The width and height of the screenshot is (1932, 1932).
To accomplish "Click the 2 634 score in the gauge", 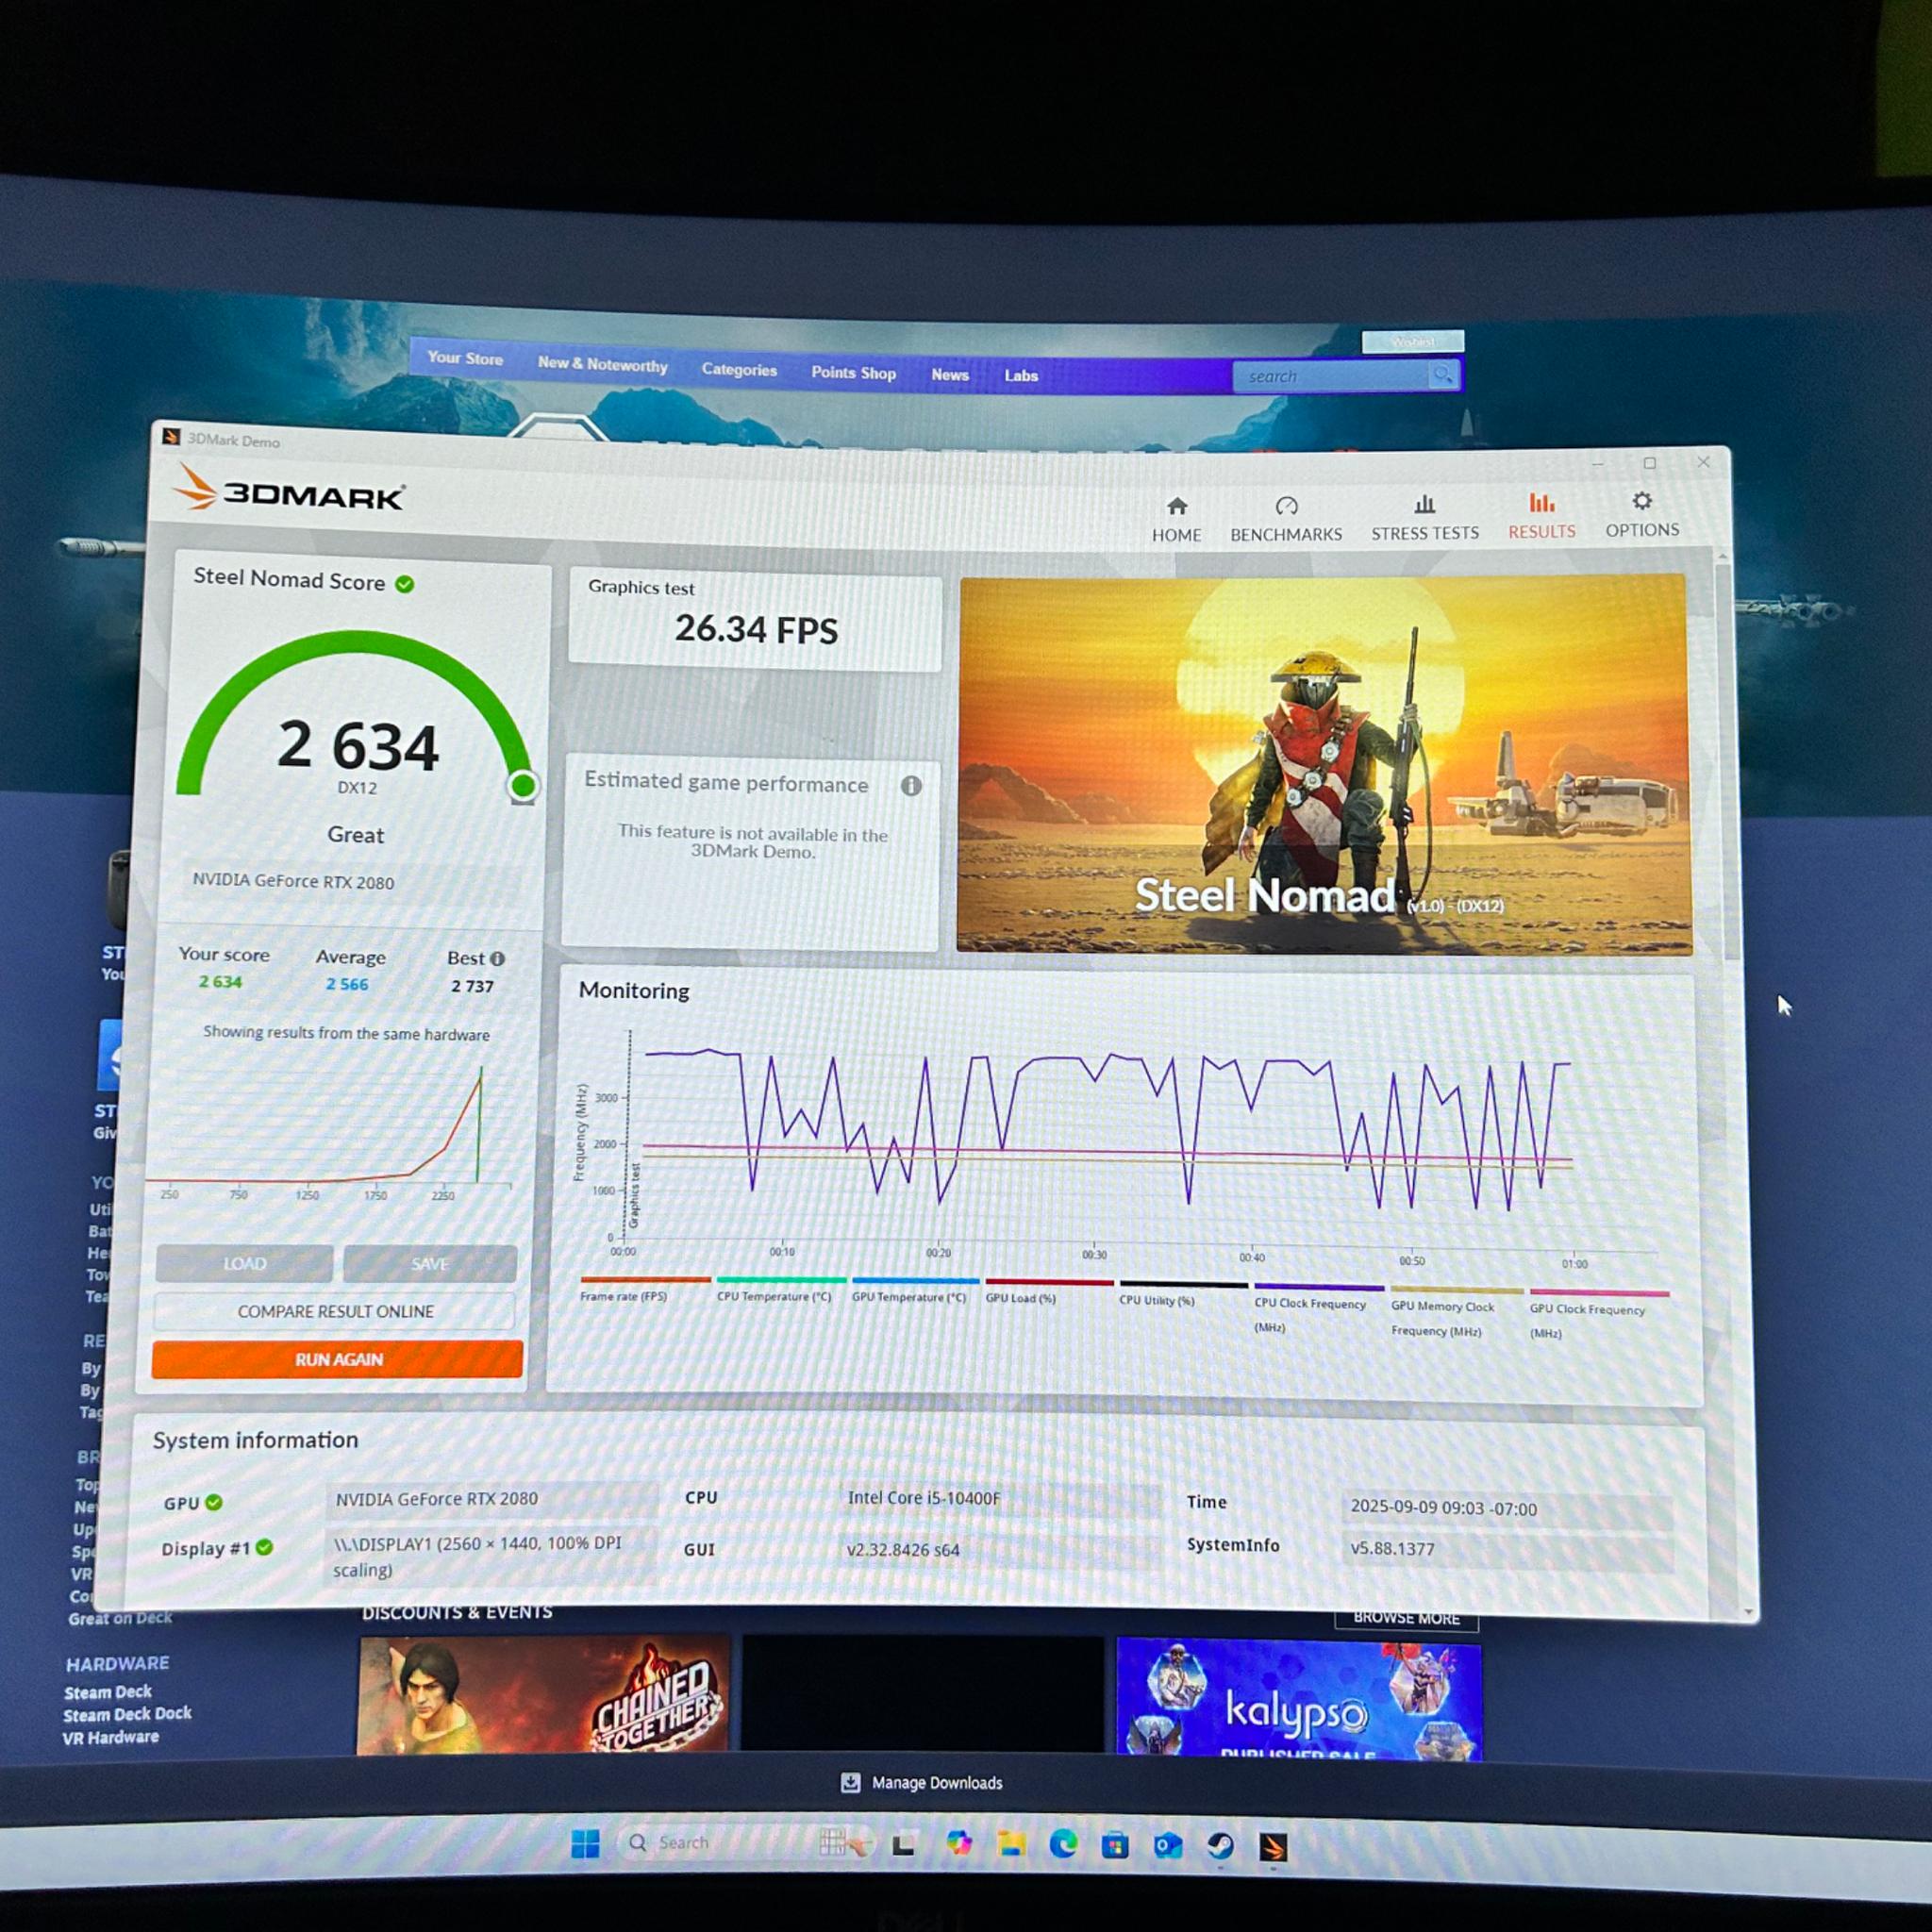I will [358, 745].
